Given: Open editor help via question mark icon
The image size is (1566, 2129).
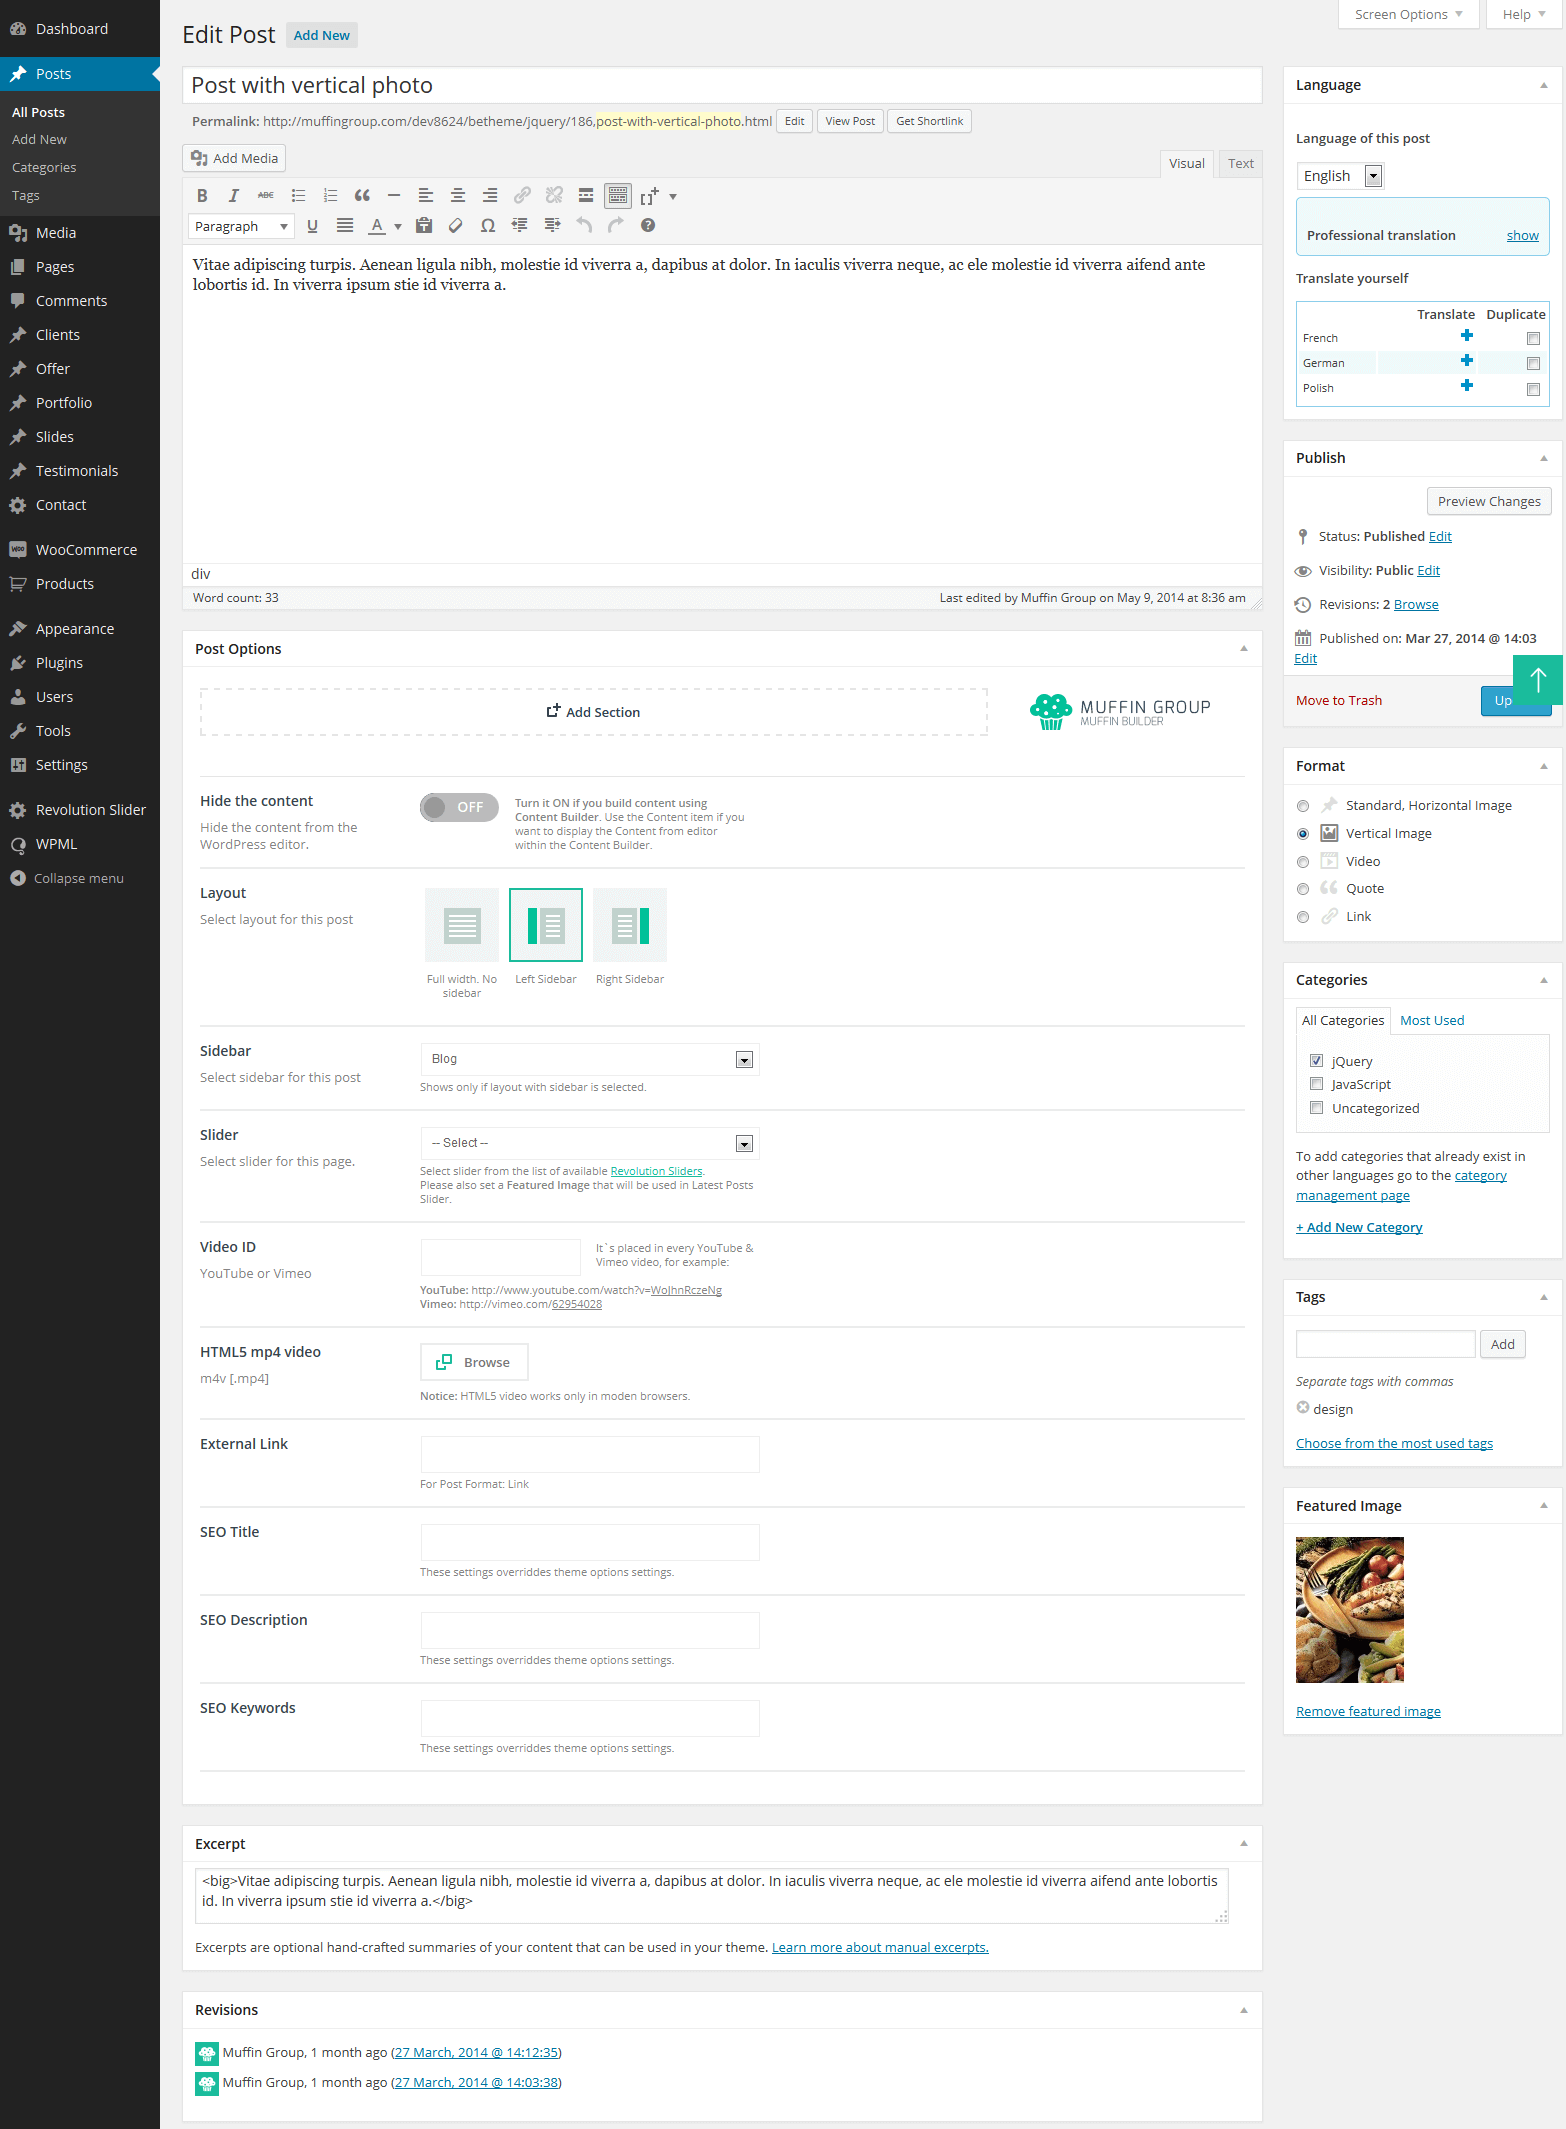Looking at the screenshot, I should coord(648,226).
